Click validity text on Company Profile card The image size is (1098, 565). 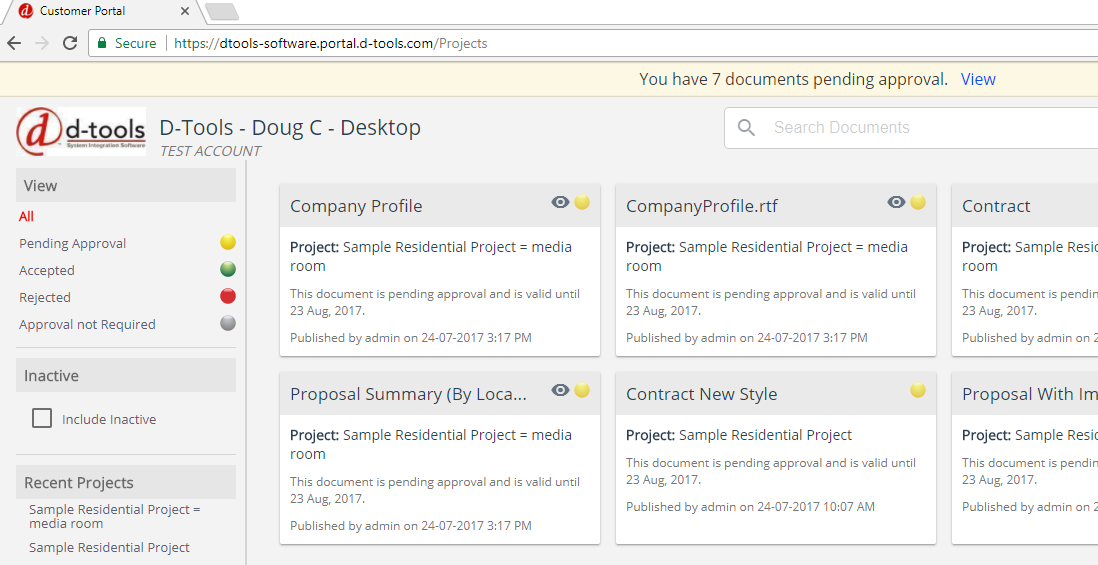pos(435,302)
